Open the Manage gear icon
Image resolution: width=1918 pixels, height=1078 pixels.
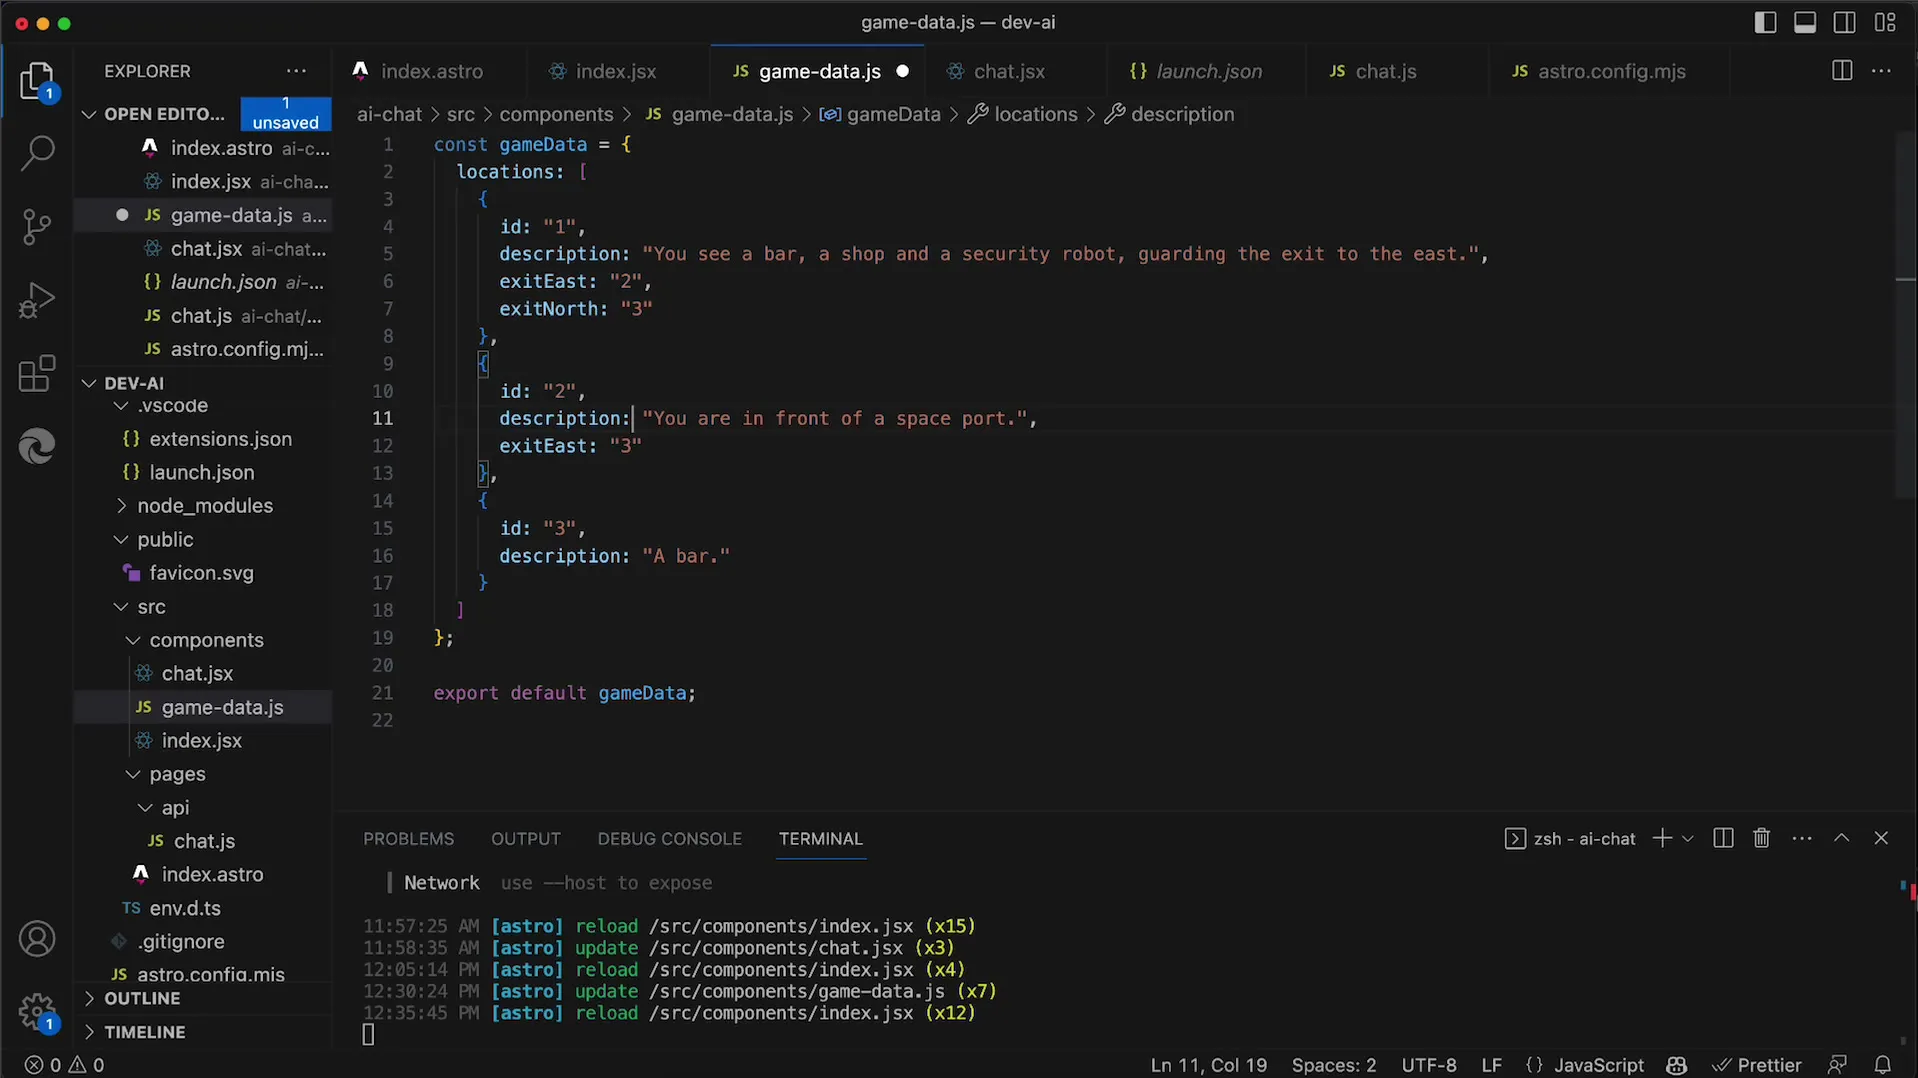click(x=37, y=1011)
